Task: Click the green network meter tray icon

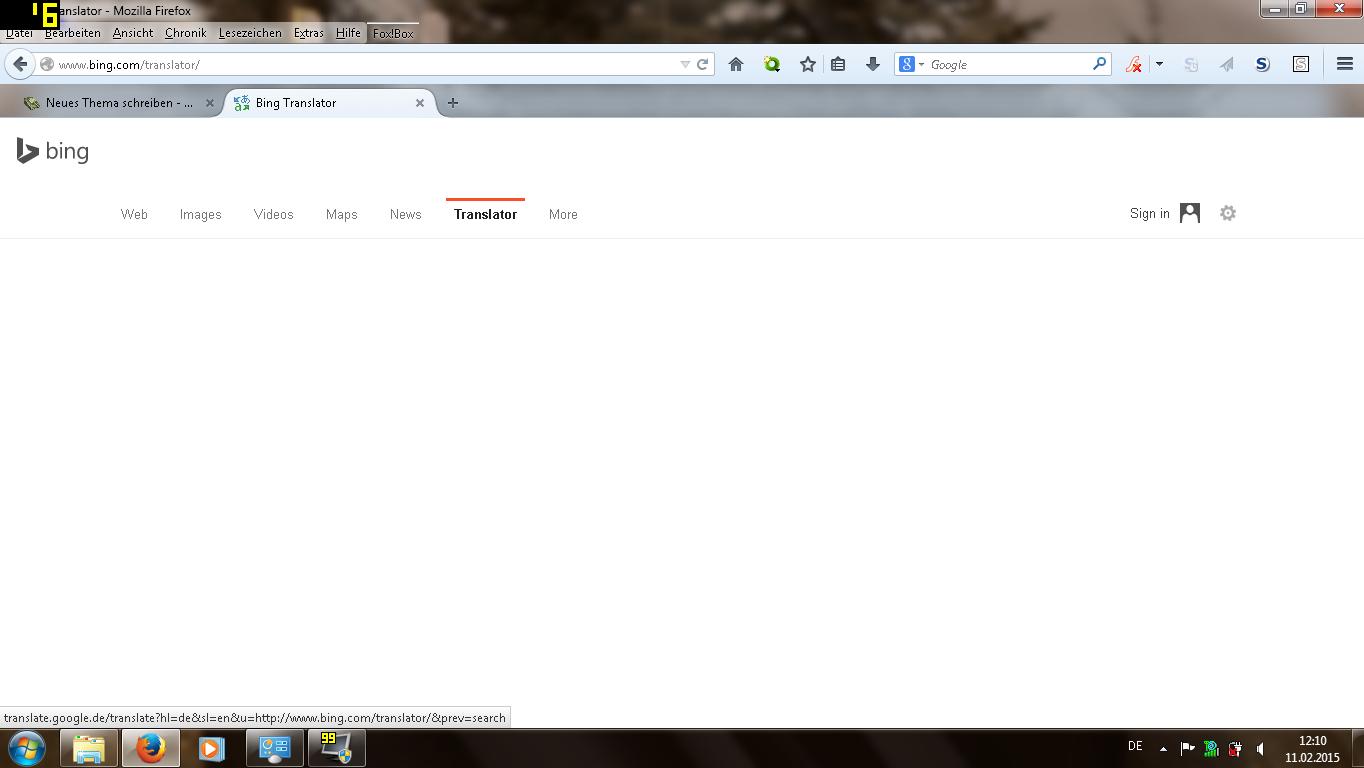Action: coord(1211,748)
